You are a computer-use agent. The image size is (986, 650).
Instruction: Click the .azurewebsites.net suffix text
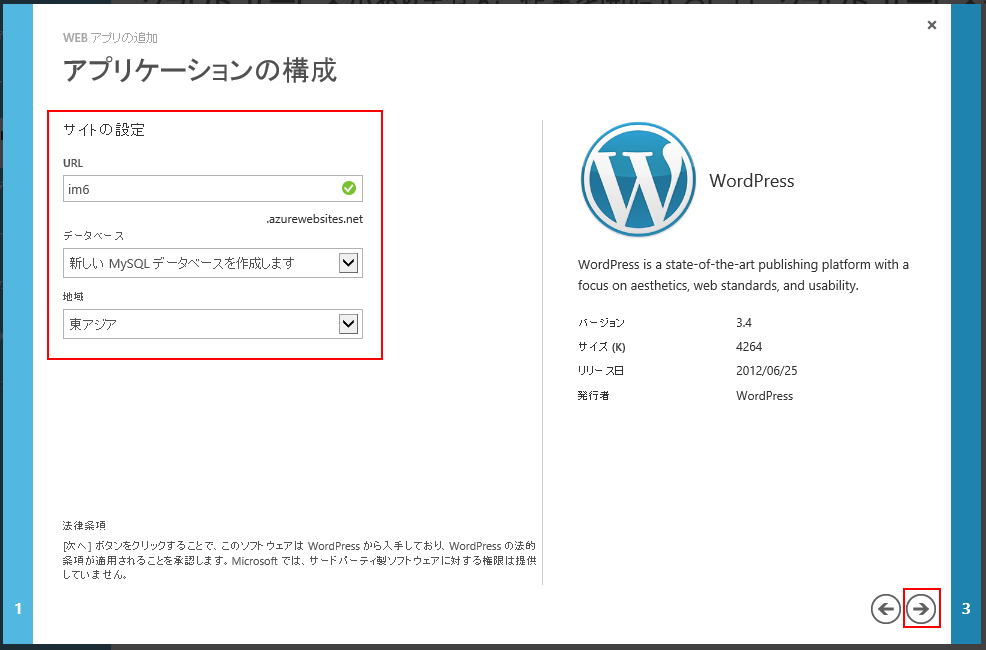point(314,219)
